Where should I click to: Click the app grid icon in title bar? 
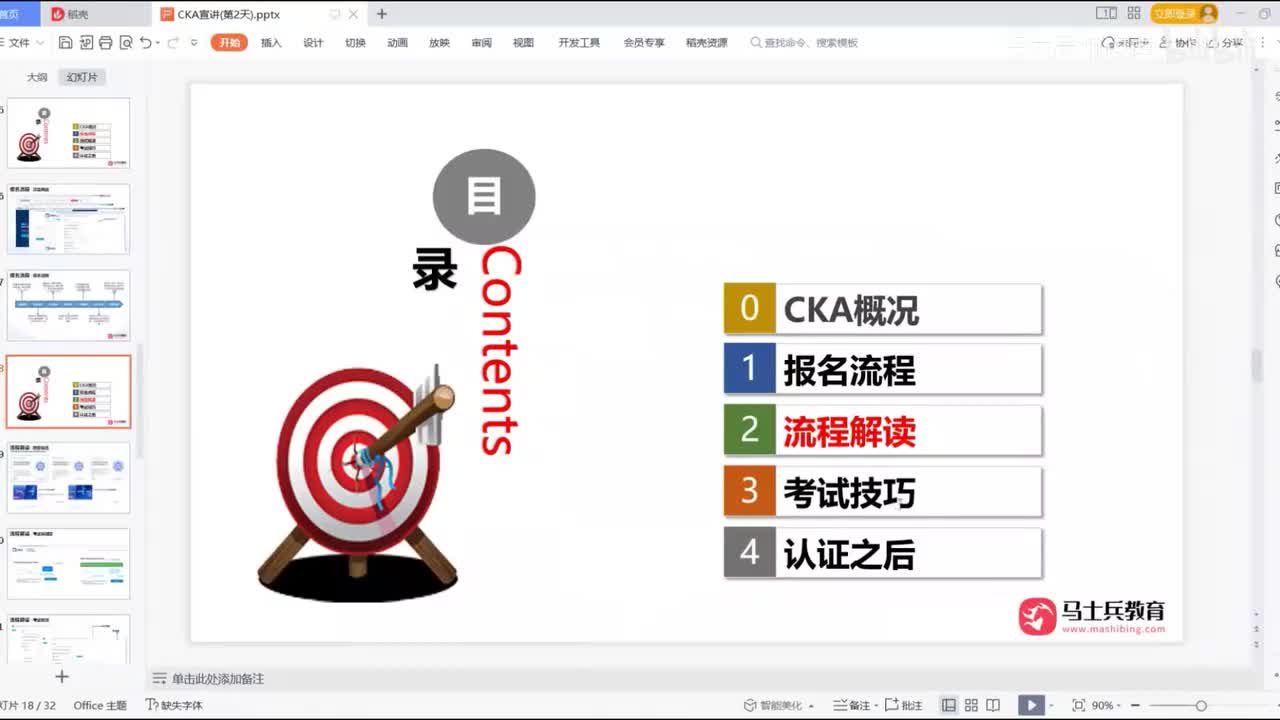1133,13
